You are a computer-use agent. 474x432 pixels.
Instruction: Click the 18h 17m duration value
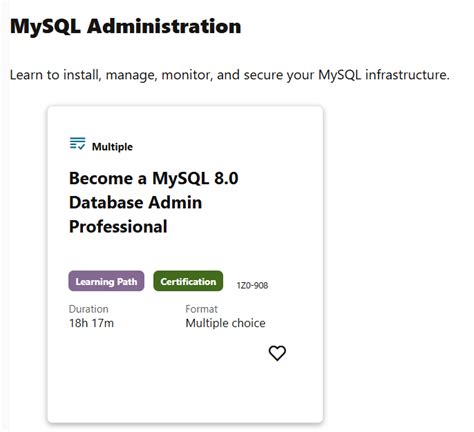(x=91, y=323)
